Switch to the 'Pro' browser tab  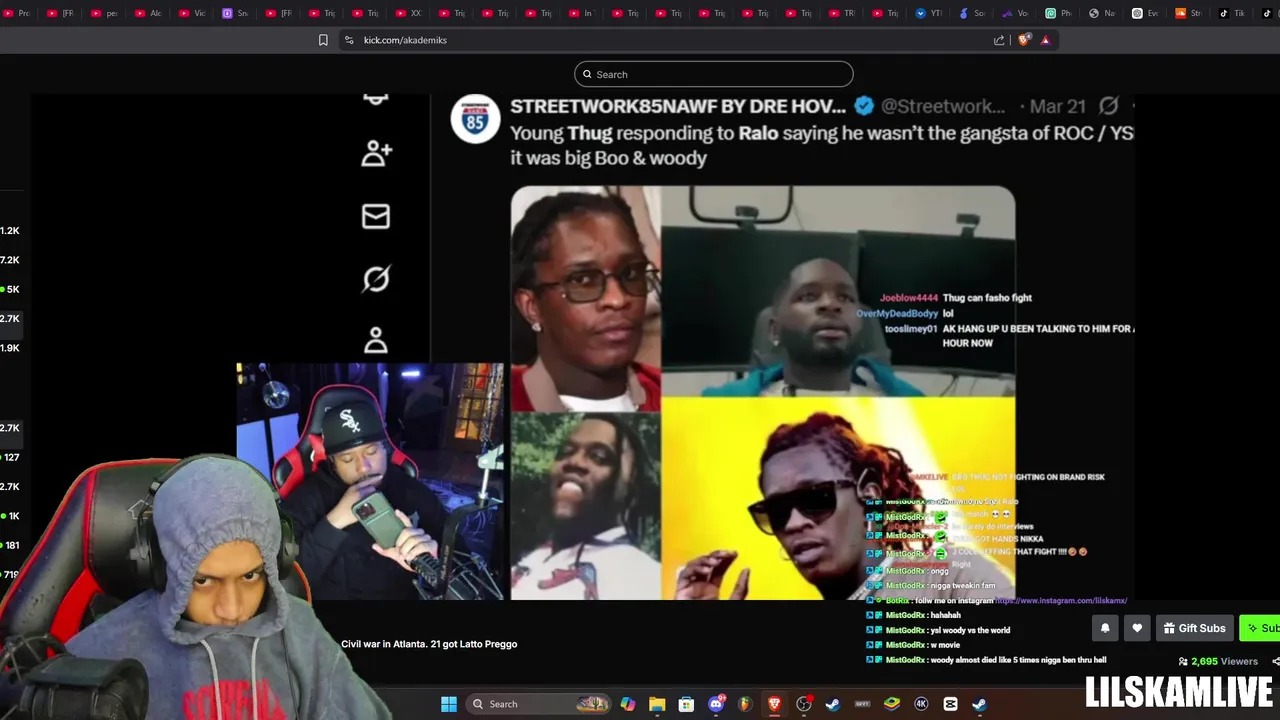coord(17,13)
